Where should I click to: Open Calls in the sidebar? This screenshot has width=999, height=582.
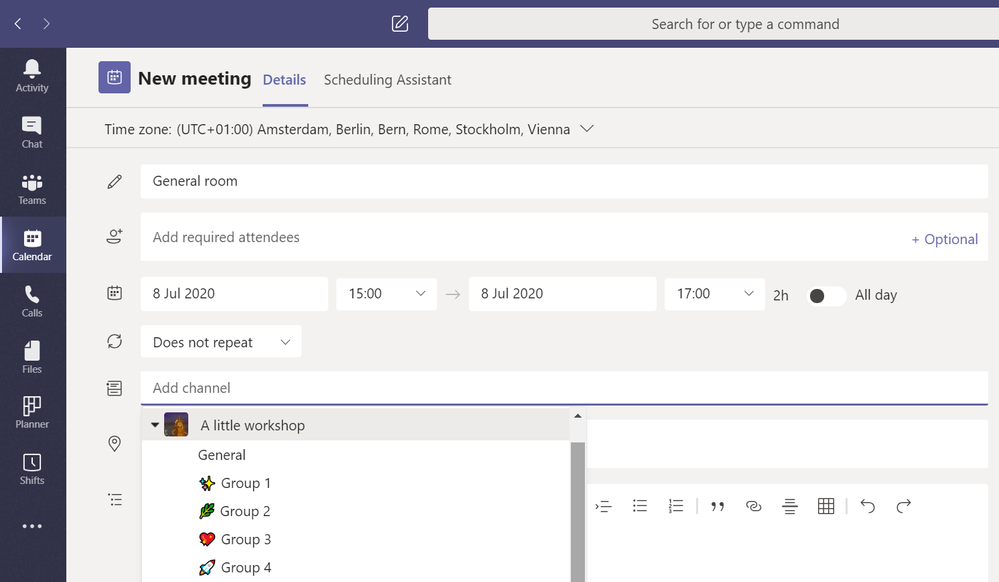coord(32,301)
